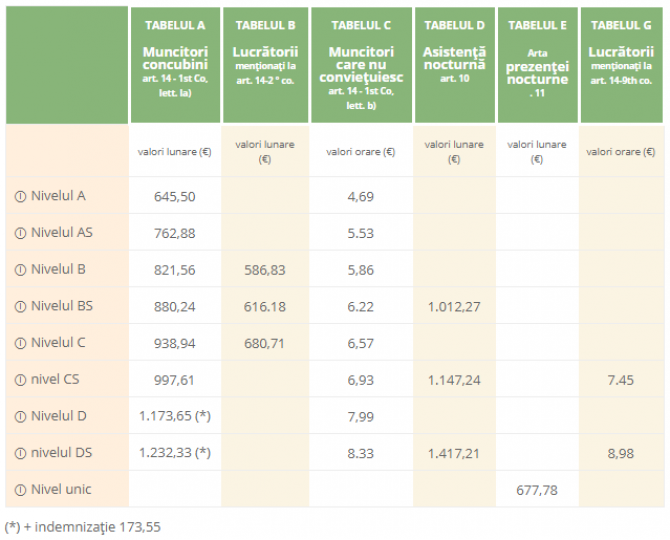
Task: Click the Nivelul BS row label
Action: coord(62,306)
